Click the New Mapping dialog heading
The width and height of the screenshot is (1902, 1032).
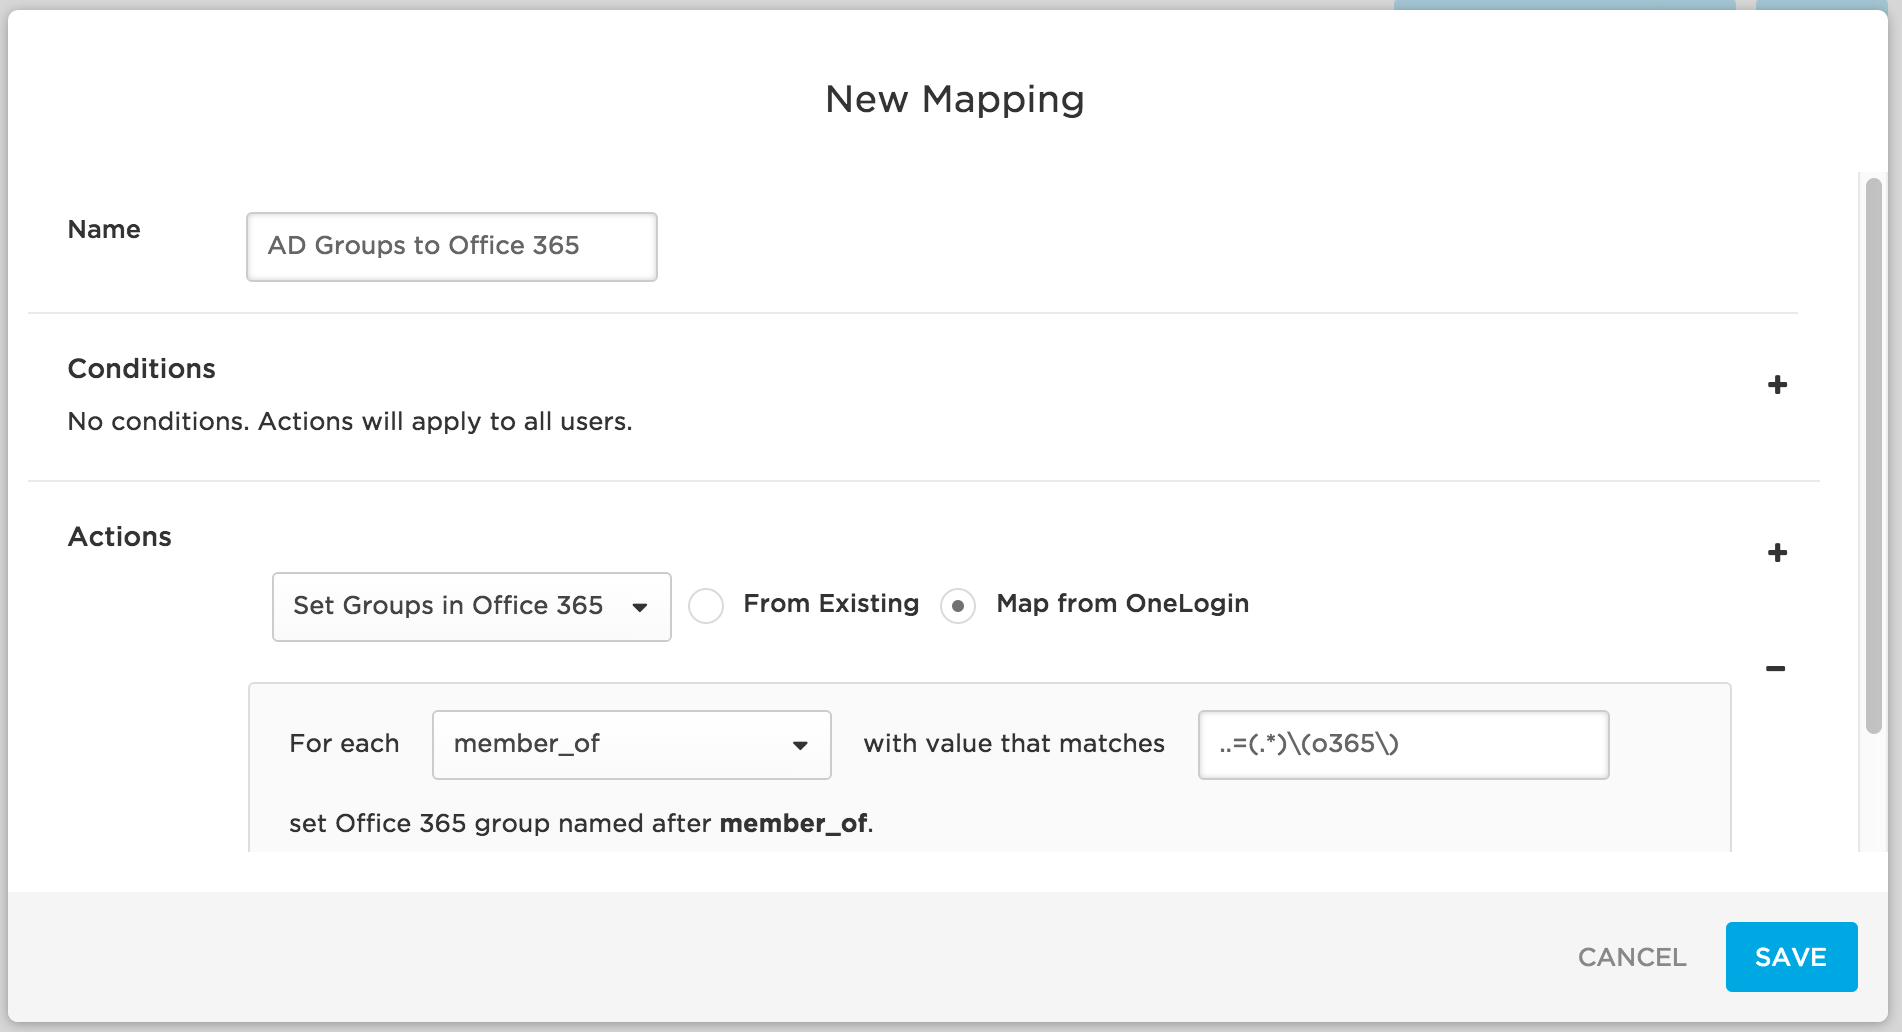click(953, 98)
